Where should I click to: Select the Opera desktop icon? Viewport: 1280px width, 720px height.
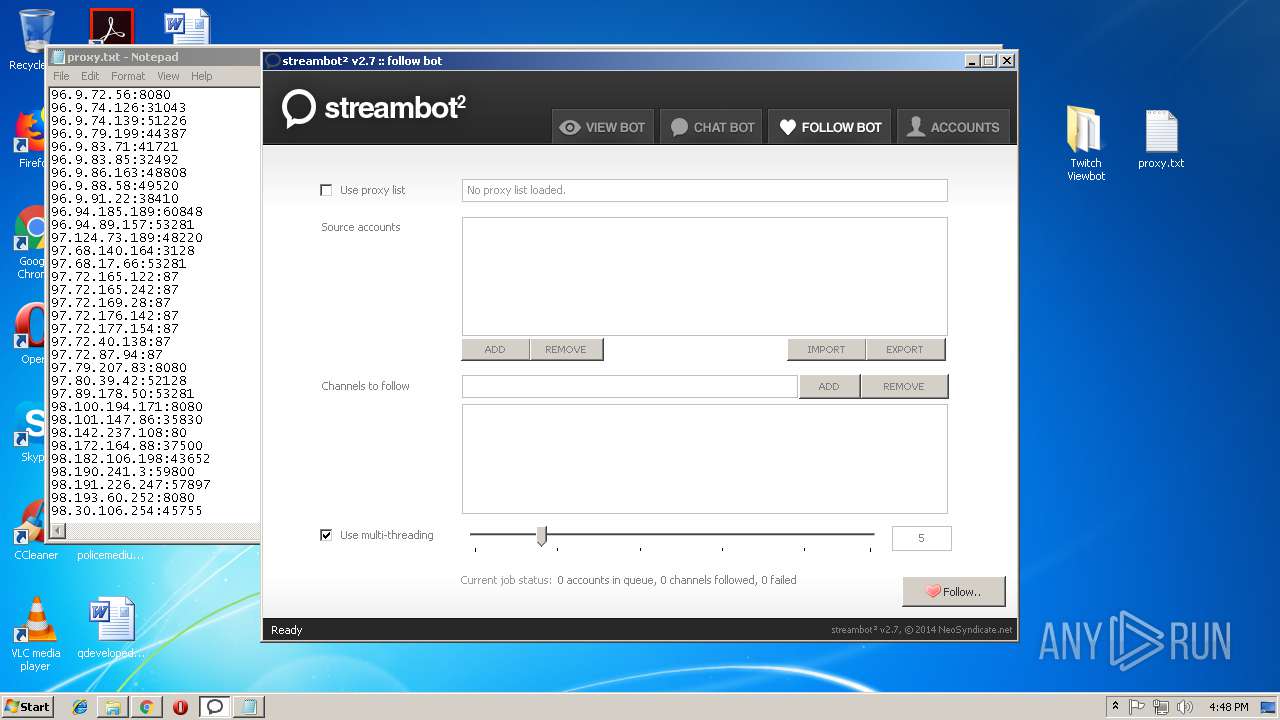[x=30, y=334]
